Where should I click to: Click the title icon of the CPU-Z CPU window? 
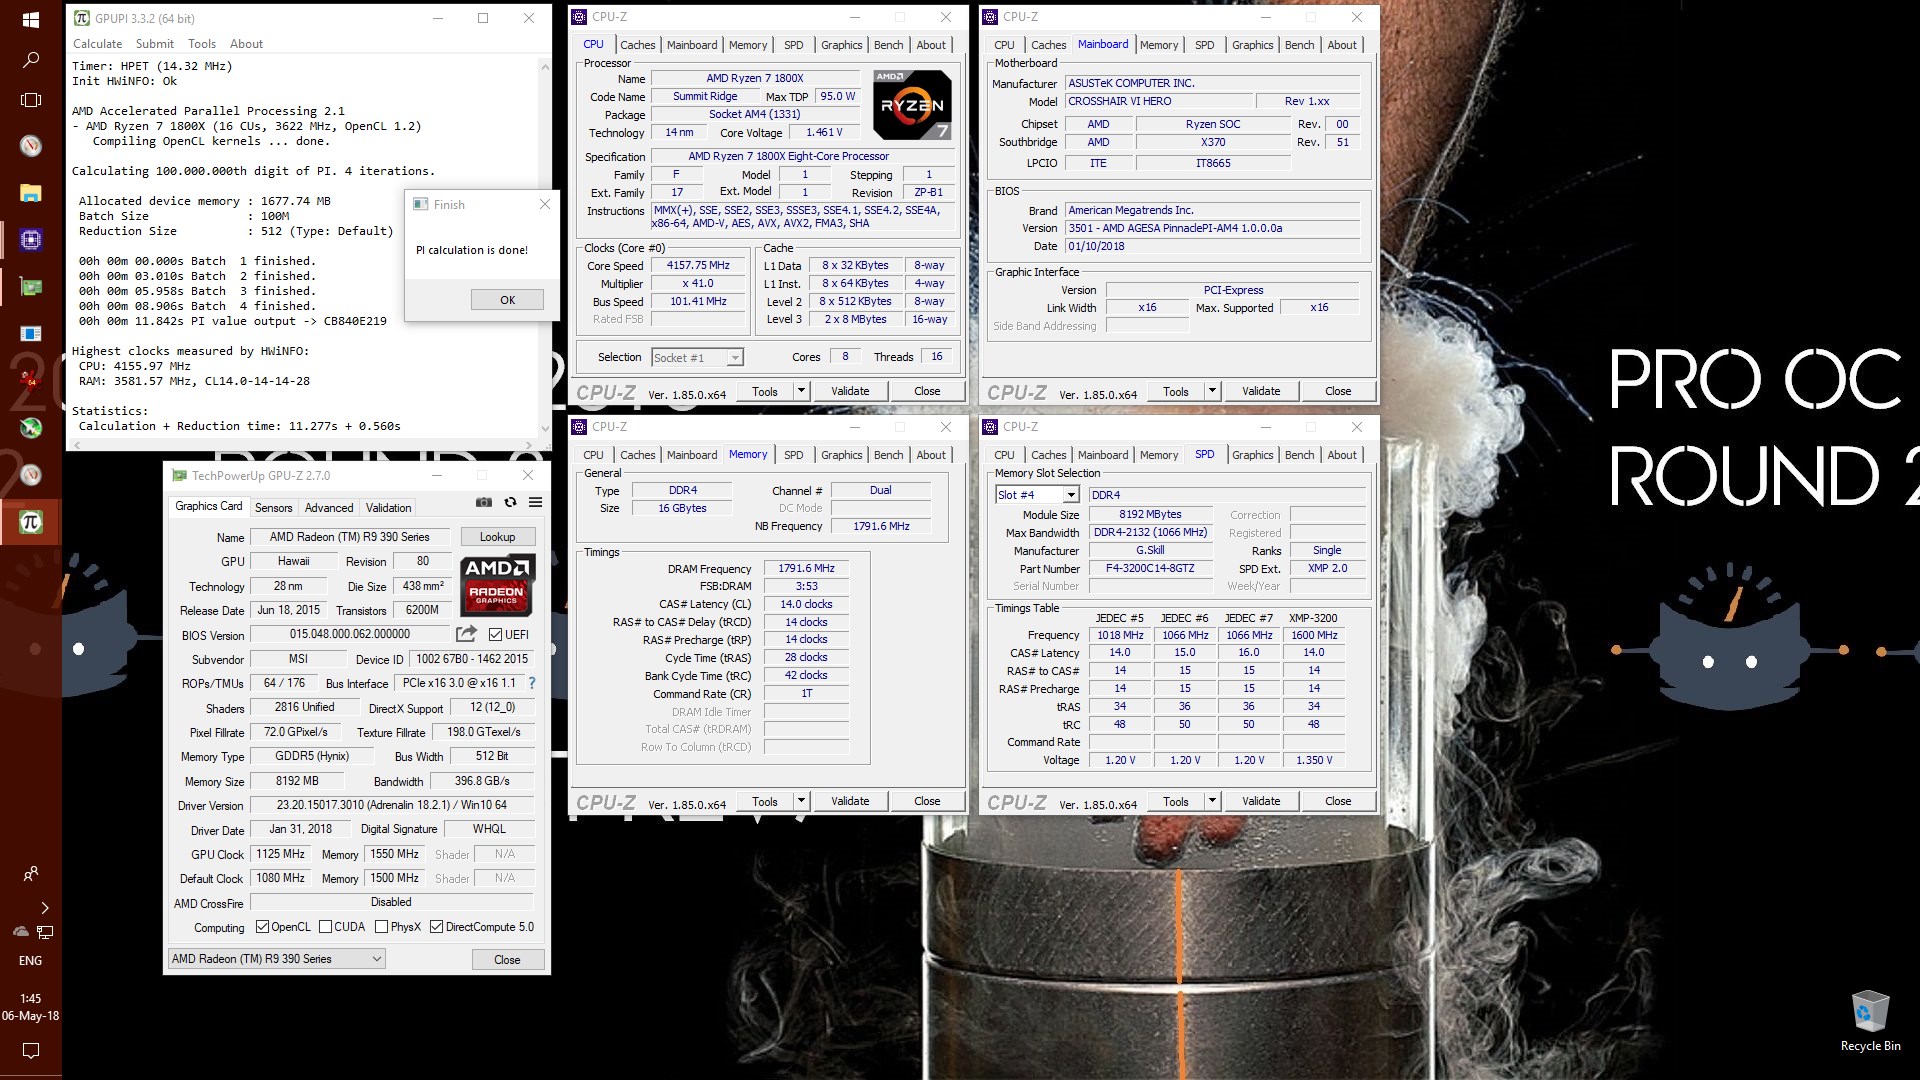579,17
